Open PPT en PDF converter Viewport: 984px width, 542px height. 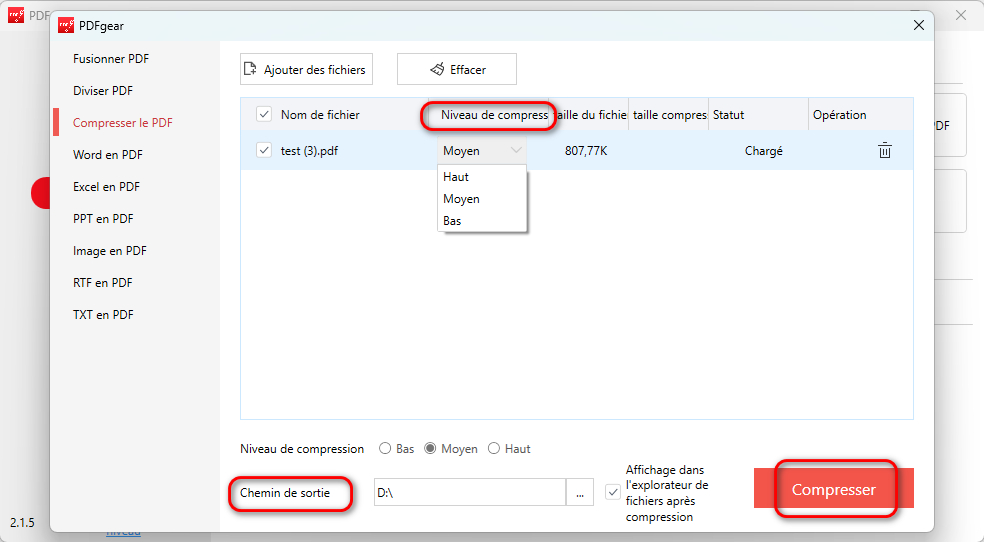(103, 218)
